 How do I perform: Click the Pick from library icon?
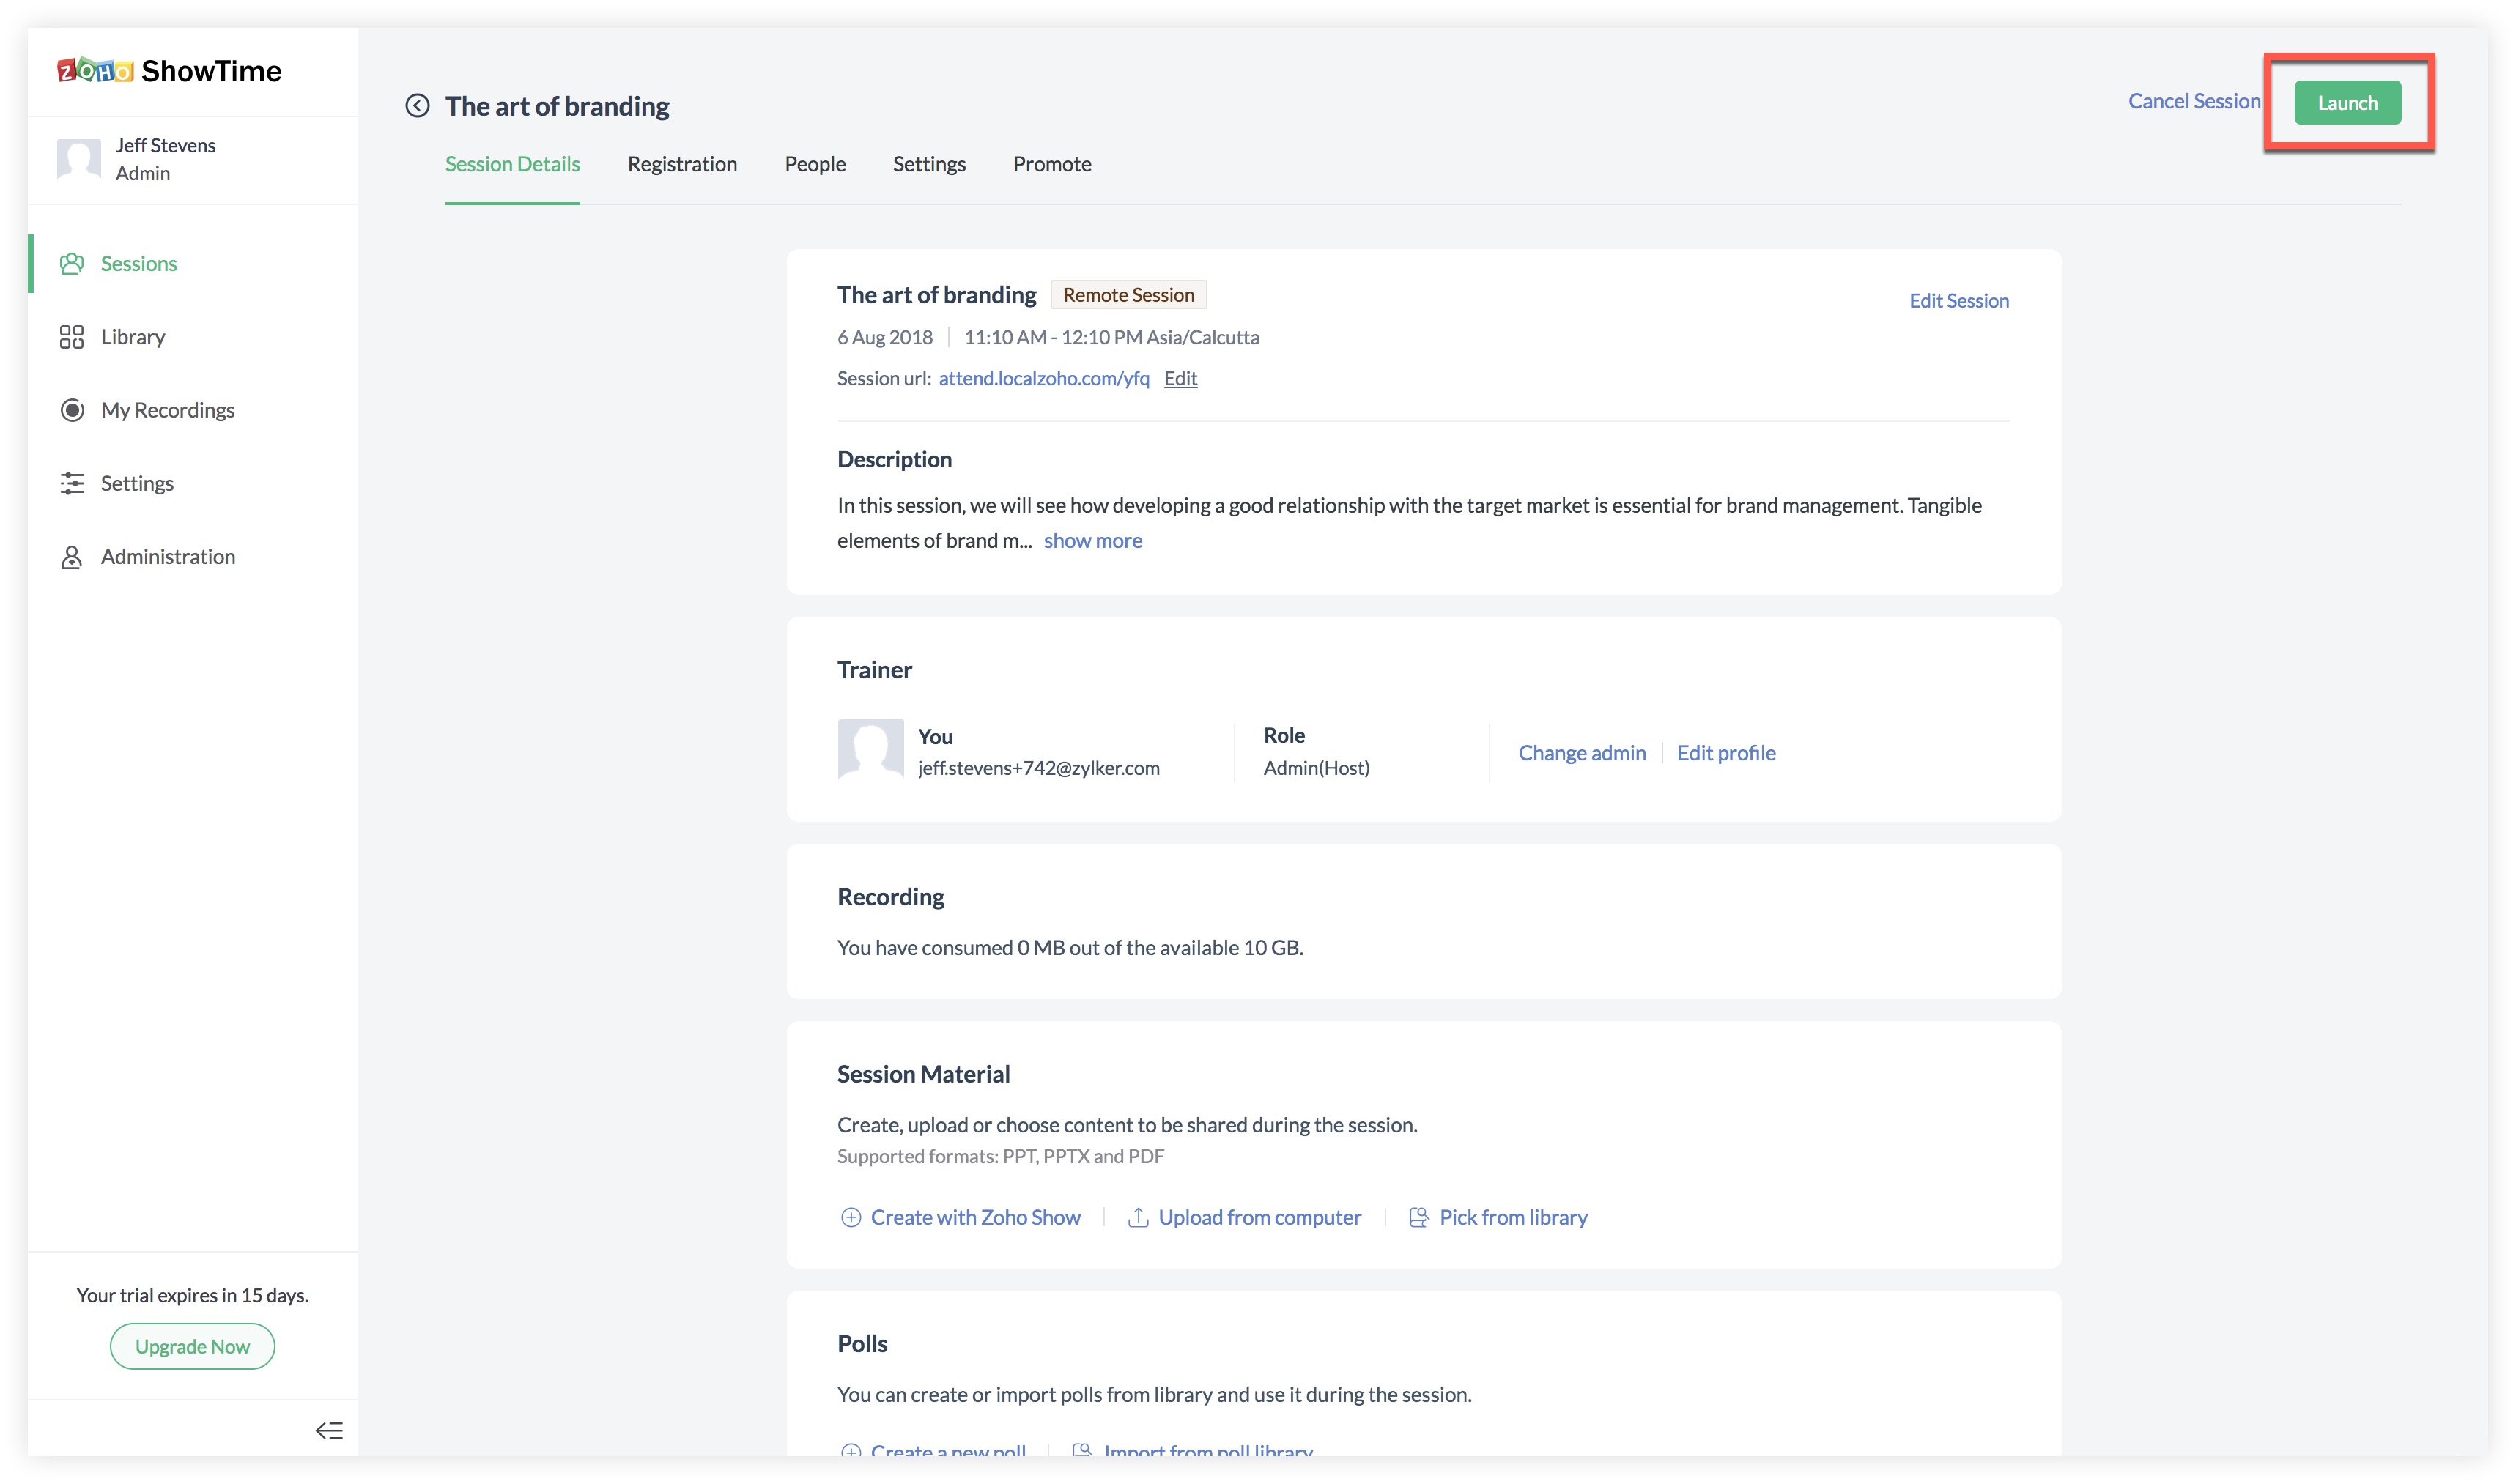[1418, 1217]
